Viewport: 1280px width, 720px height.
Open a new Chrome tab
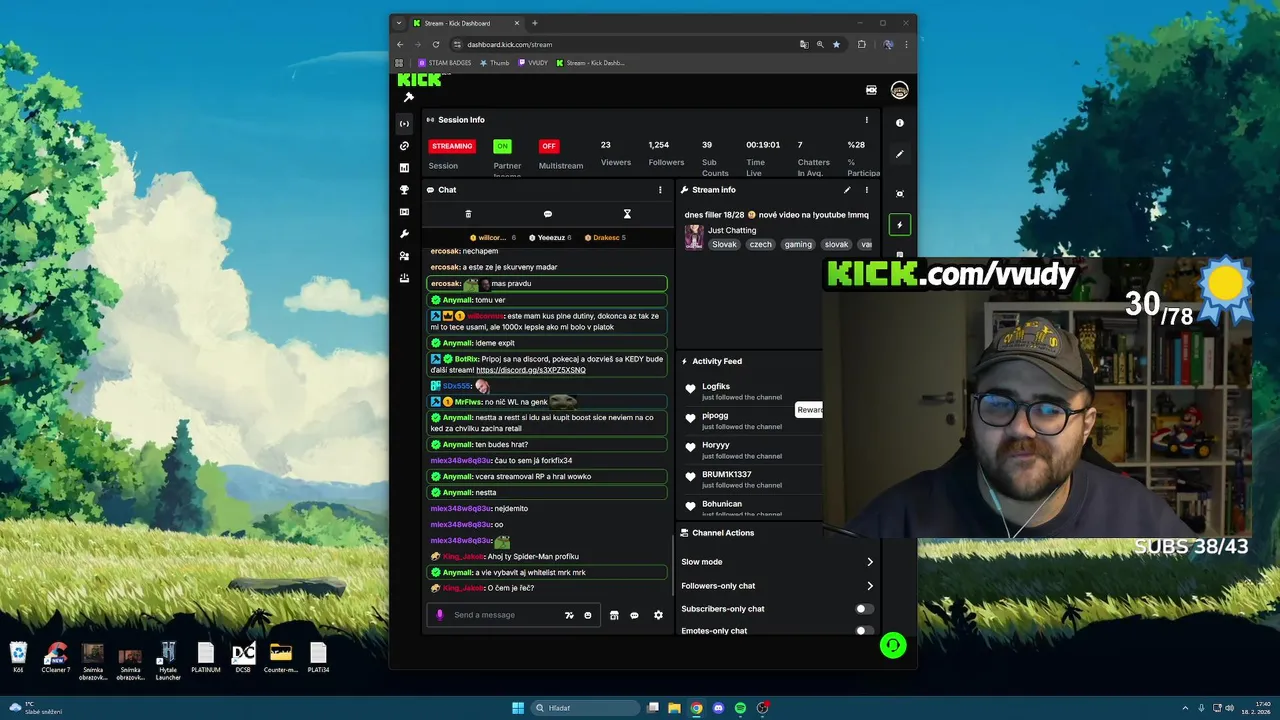pos(535,23)
